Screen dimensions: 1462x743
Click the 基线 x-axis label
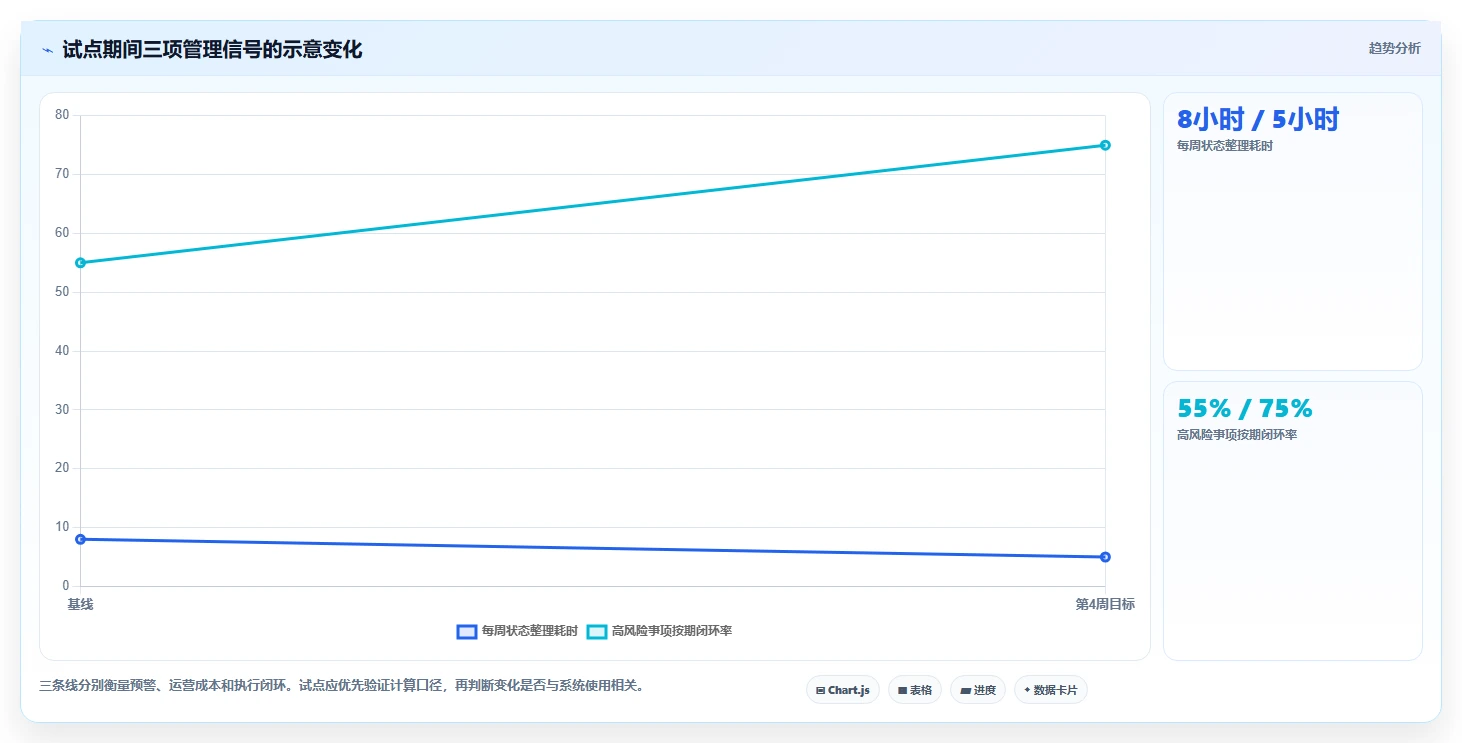pyautogui.click(x=80, y=604)
